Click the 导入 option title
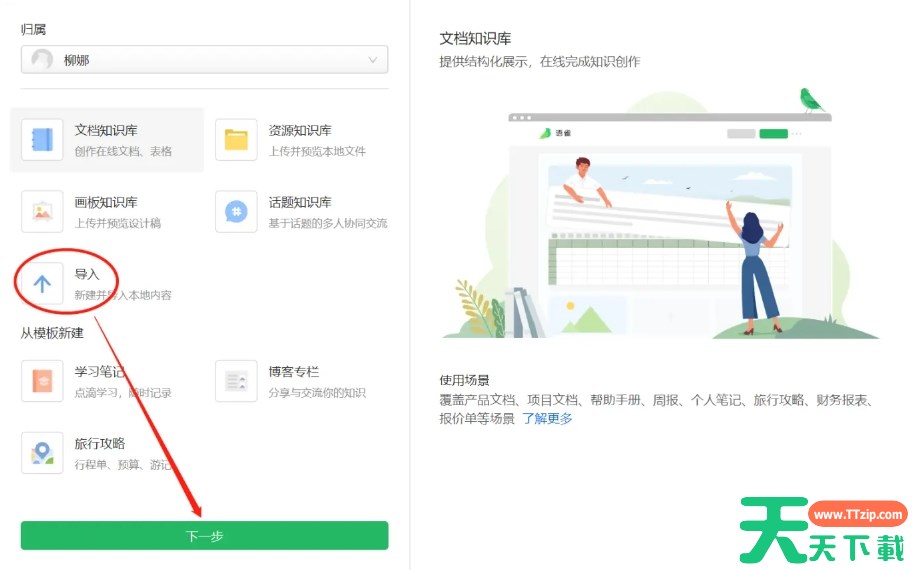 [87, 274]
